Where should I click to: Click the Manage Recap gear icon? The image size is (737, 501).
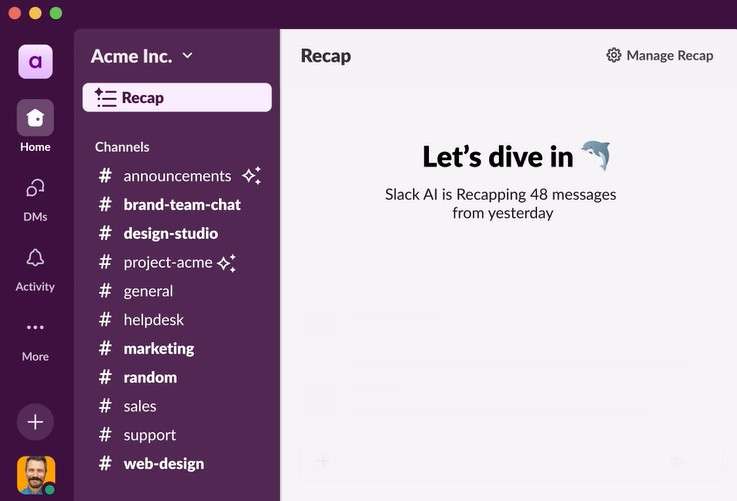tap(613, 55)
